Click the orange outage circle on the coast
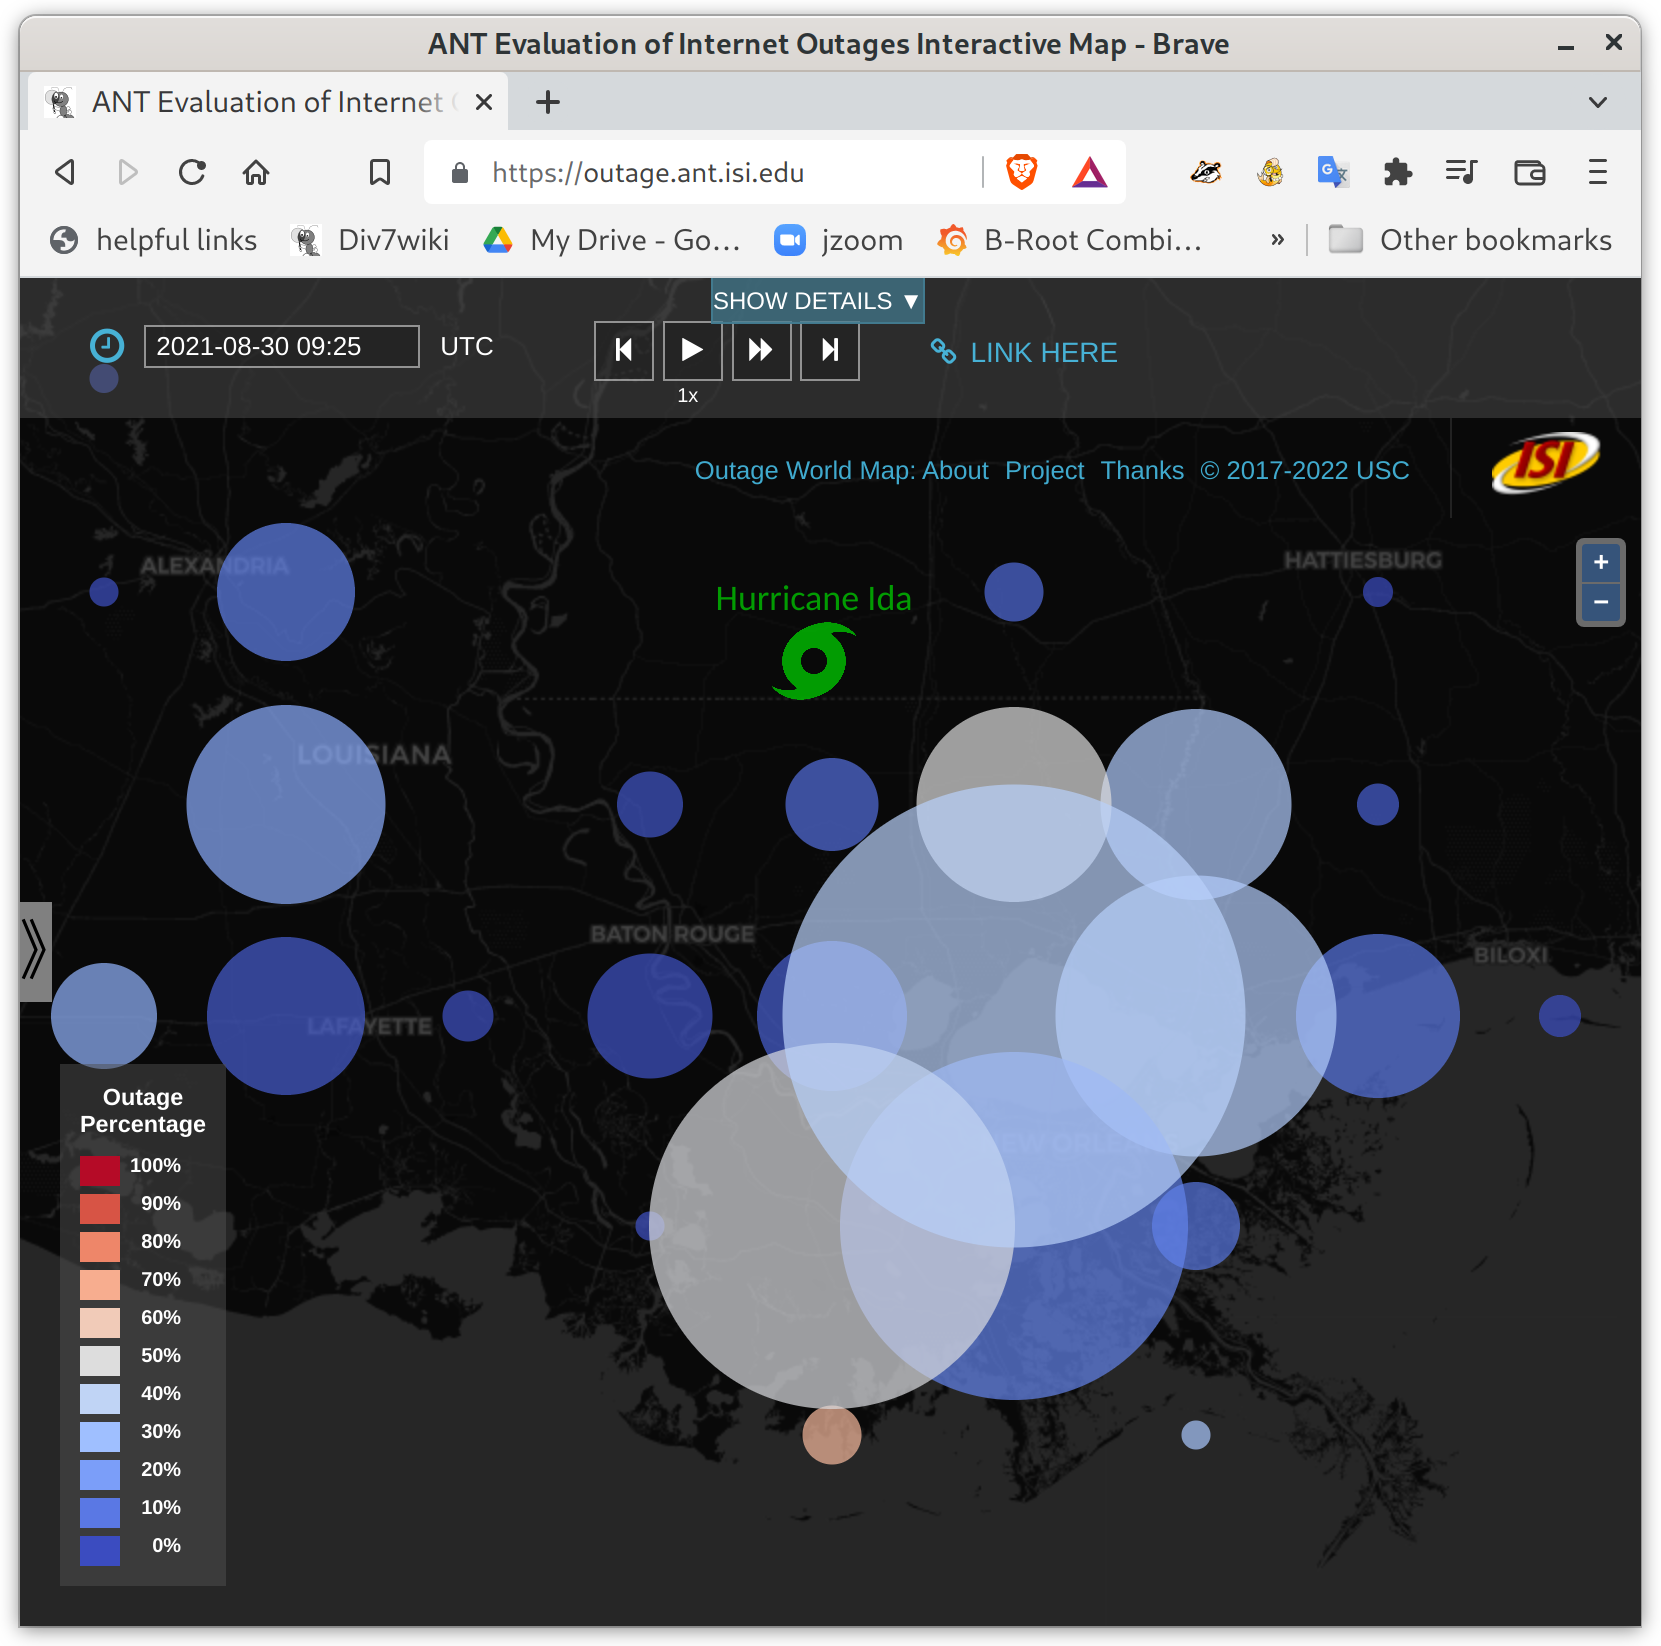1661x1646 pixels. pyautogui.click(x=832, y=1435)
